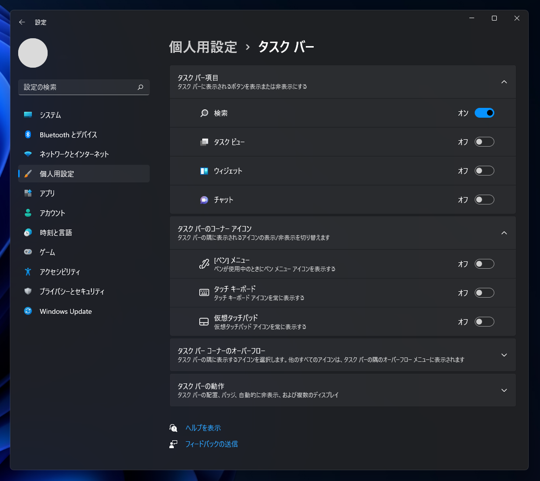540x481 pixels.
Task: Minimize the settings window
Action: coord(472,18)
